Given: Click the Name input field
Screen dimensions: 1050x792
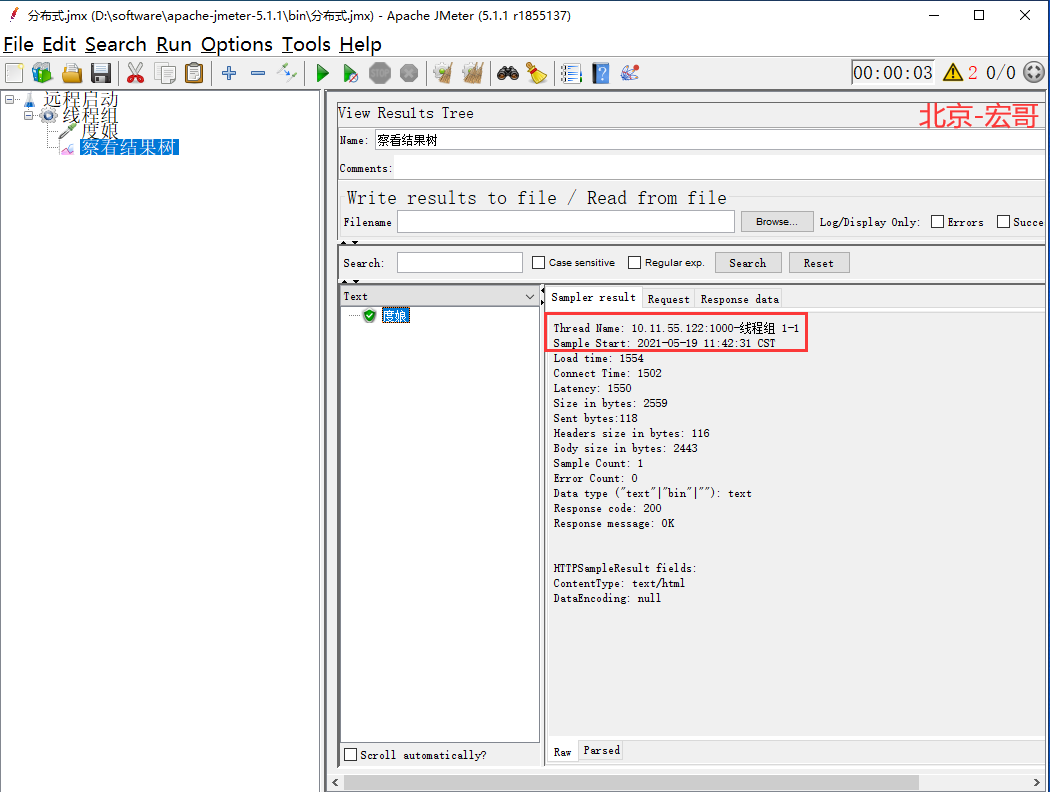Looking at the screenshot, I should [x=710, y=140].
